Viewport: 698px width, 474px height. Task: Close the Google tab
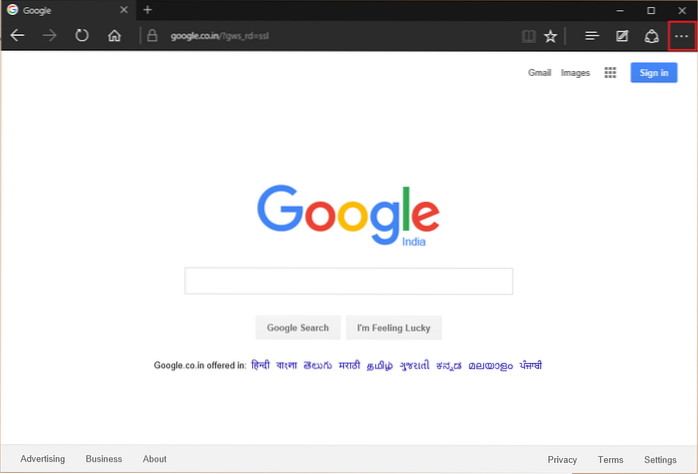coord(124,10)
